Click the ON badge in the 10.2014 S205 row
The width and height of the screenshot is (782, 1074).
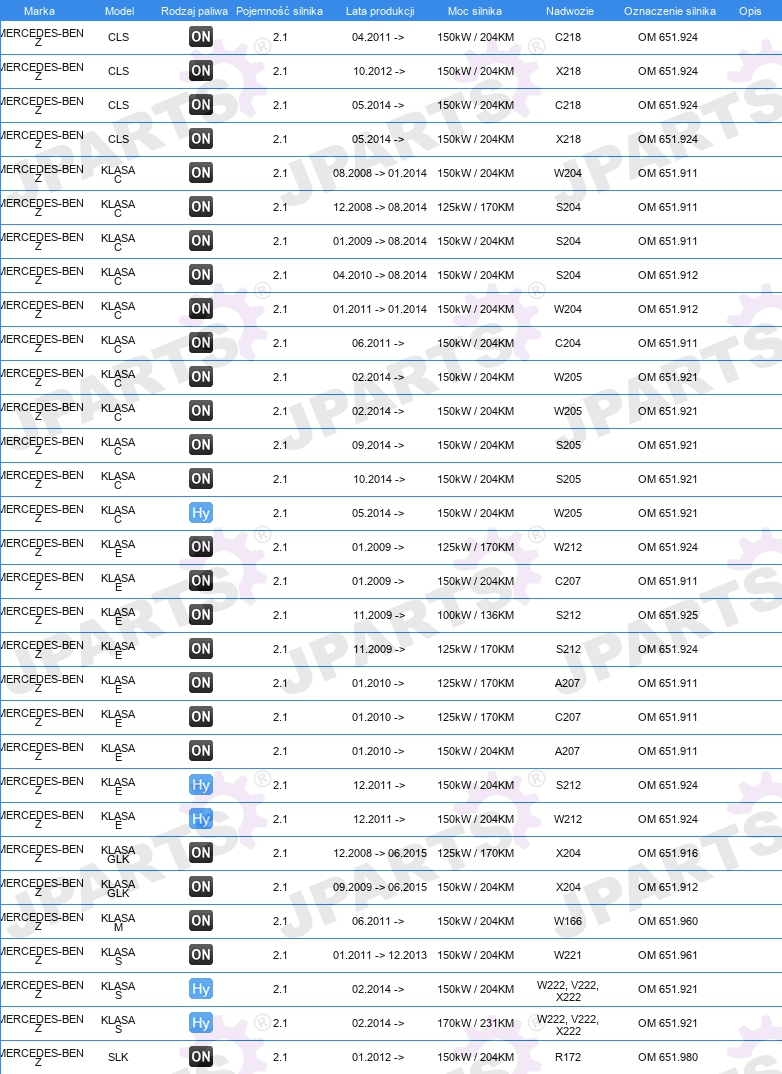point(201,478)
